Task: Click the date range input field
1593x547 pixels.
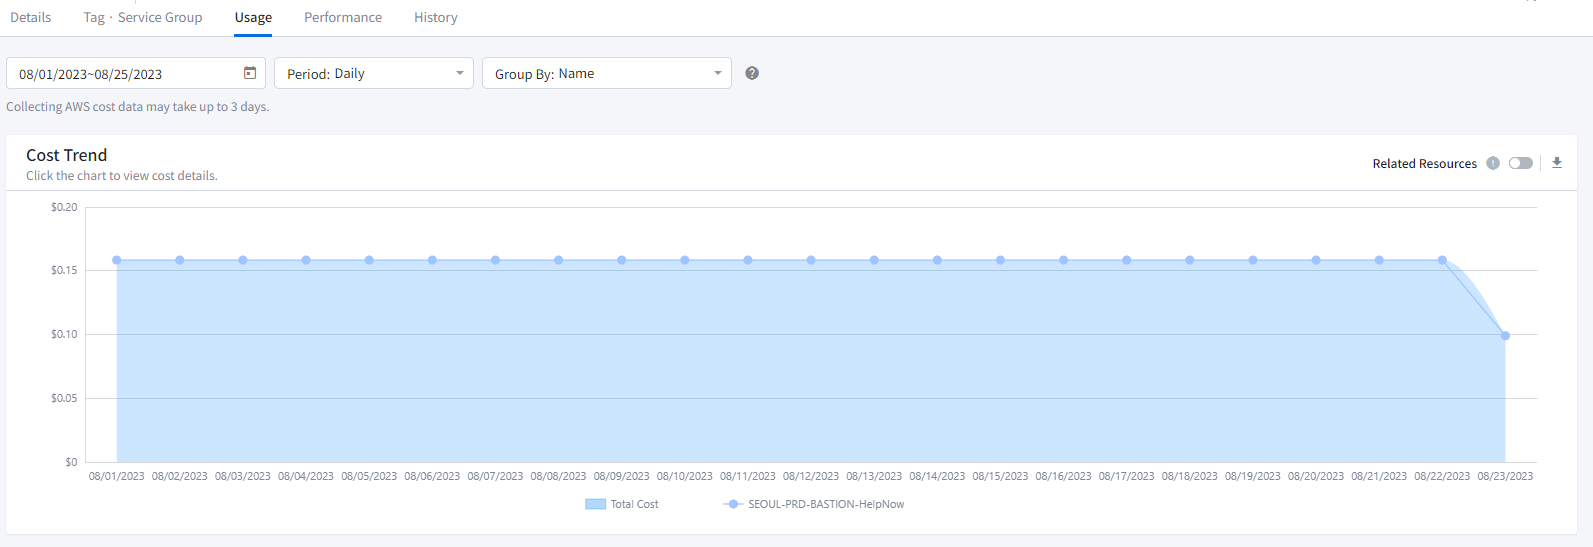Action: (125, 74)
